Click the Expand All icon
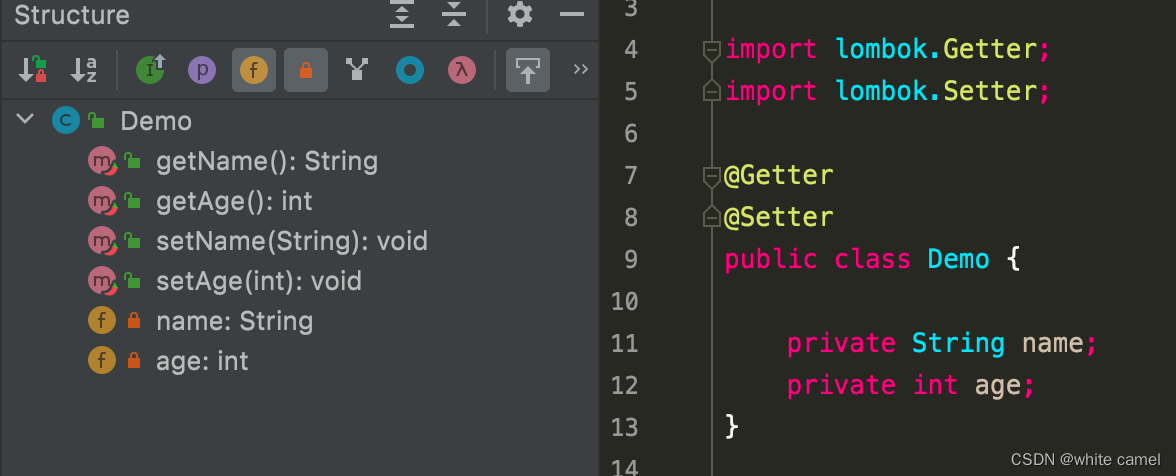This screenshot has width=1176, height=476. click(402, 14)
